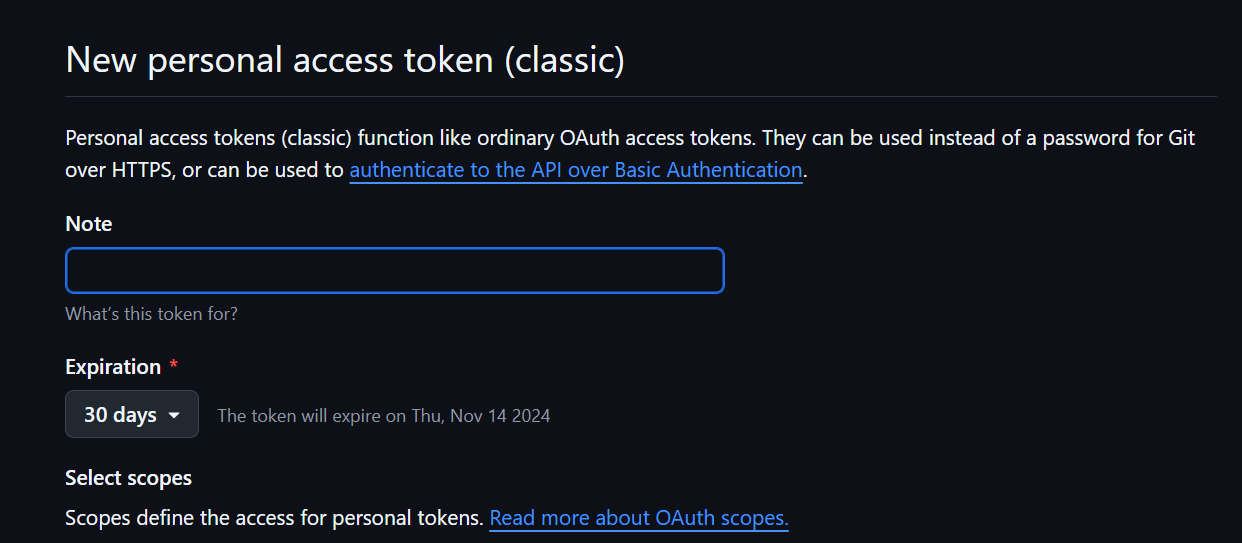Click the caret arrow beside "30 days"
This screenshot has height=543, width=1242.
click(174, 415)
